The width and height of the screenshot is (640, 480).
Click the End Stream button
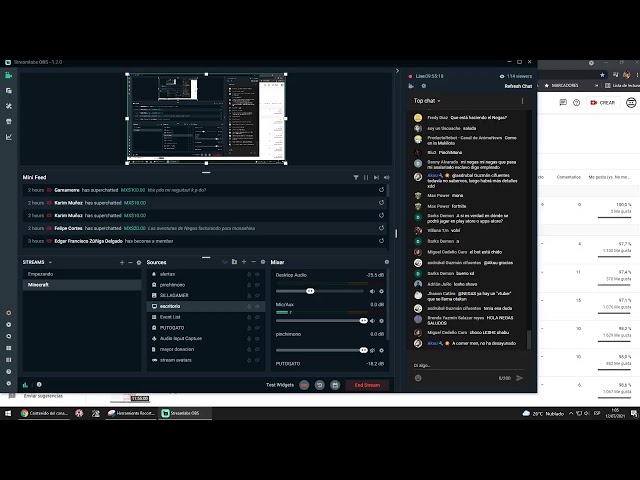pyautogui.click(x=367, y=385)
